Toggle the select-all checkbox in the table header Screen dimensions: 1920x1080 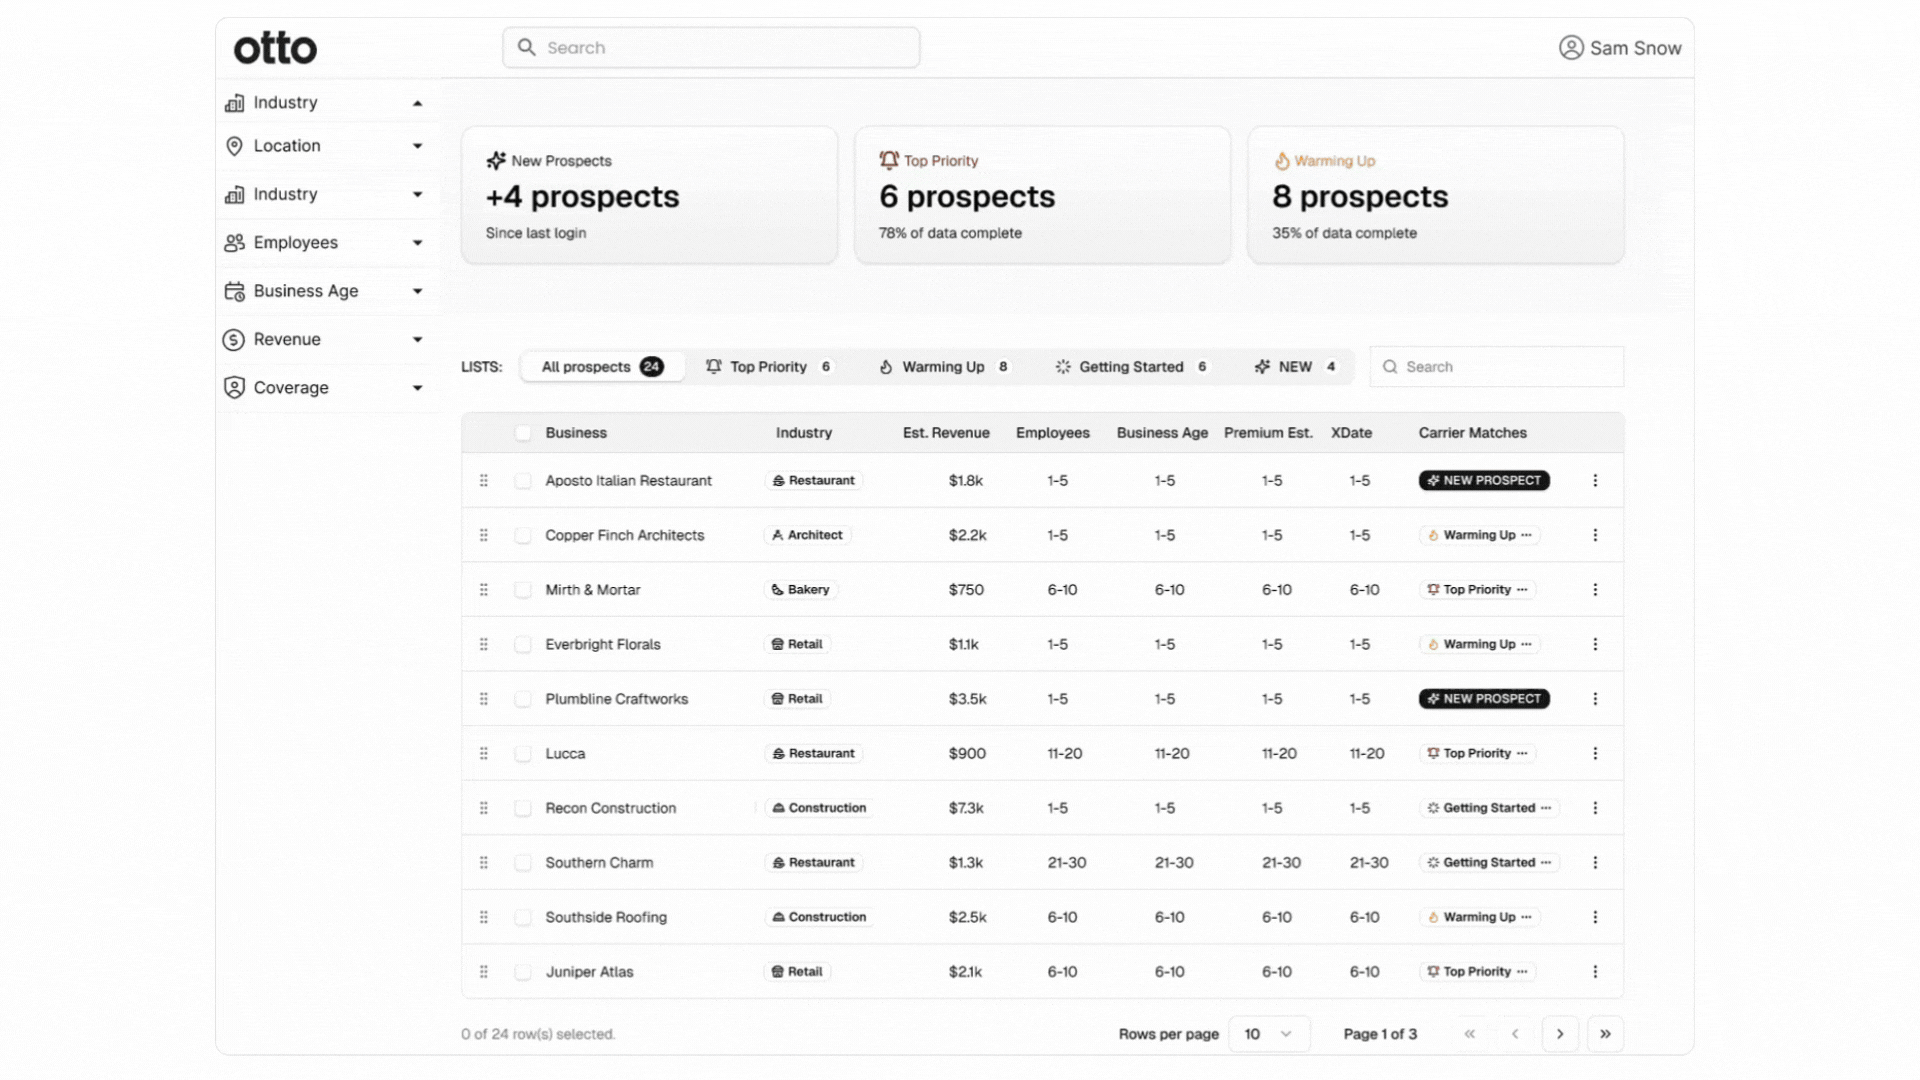pos(523,433)
